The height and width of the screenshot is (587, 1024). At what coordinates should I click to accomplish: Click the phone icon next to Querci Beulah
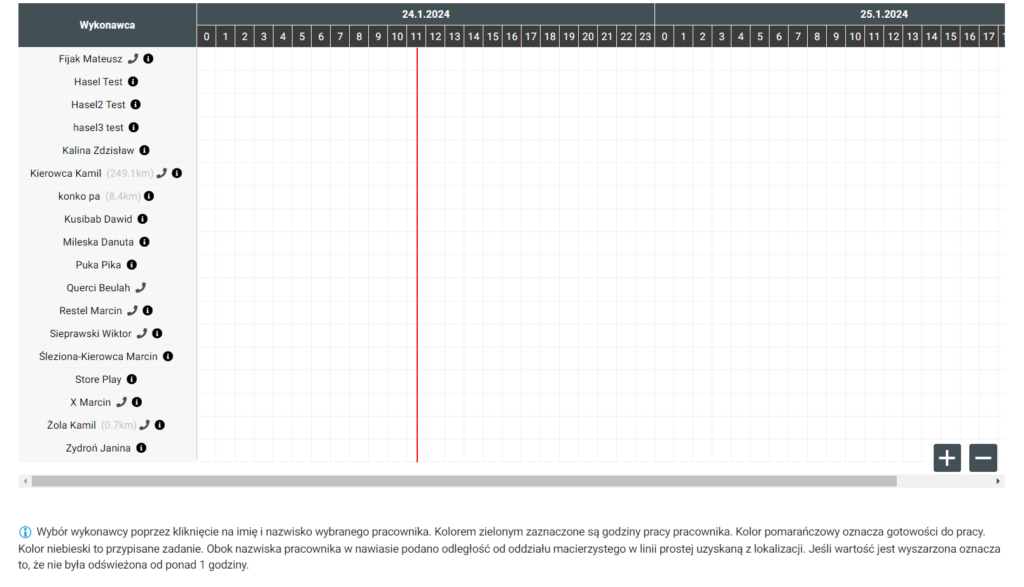coord(140,288)
